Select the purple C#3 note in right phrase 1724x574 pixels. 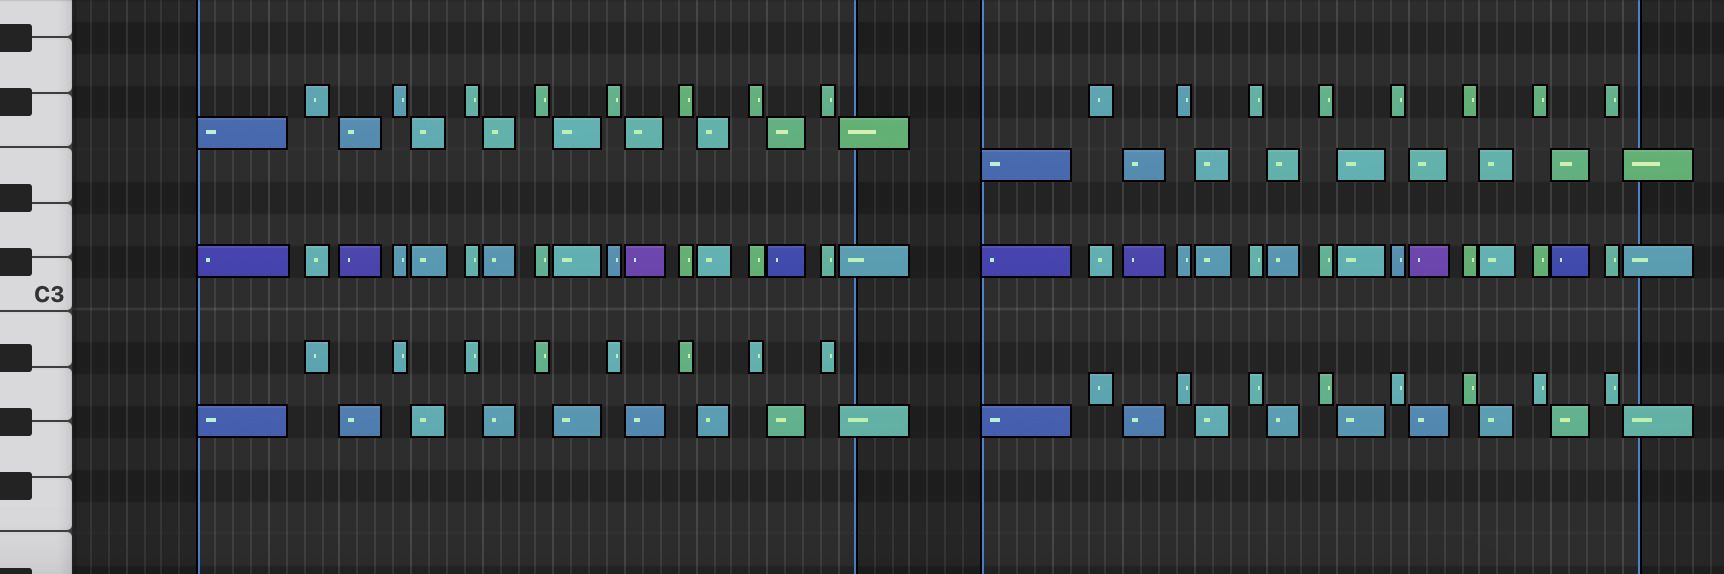1429,261
